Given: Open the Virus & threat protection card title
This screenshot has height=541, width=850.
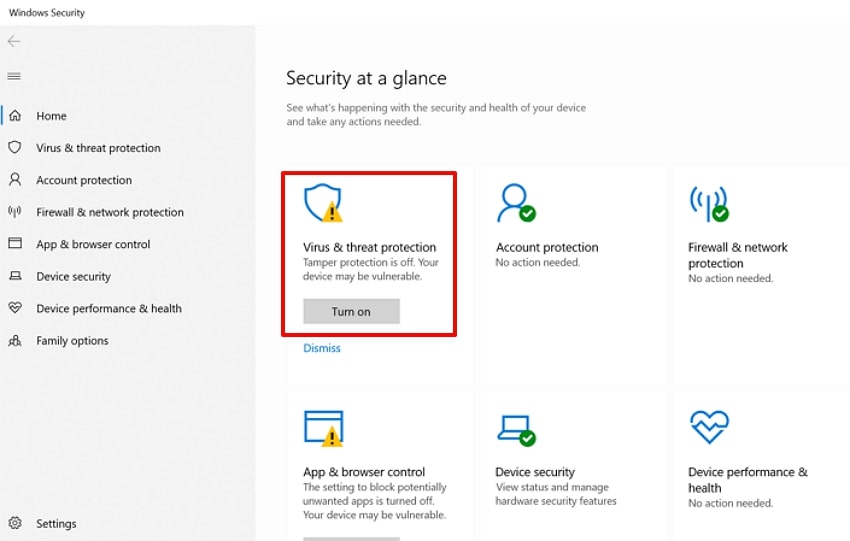Looking at the screenshot, I should (369, 247).
